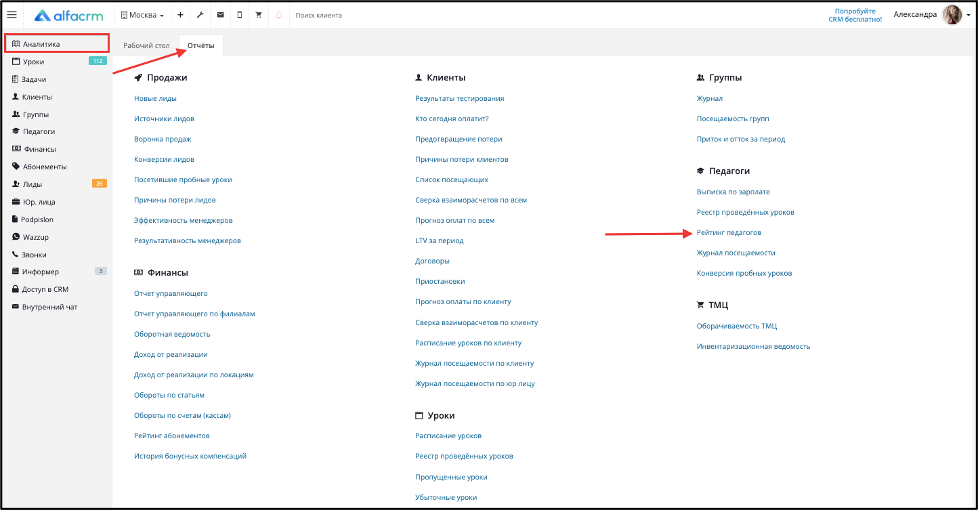Select the Отчёты tab
Viewport: 979px width, 510px height.
tap(200, 46)
